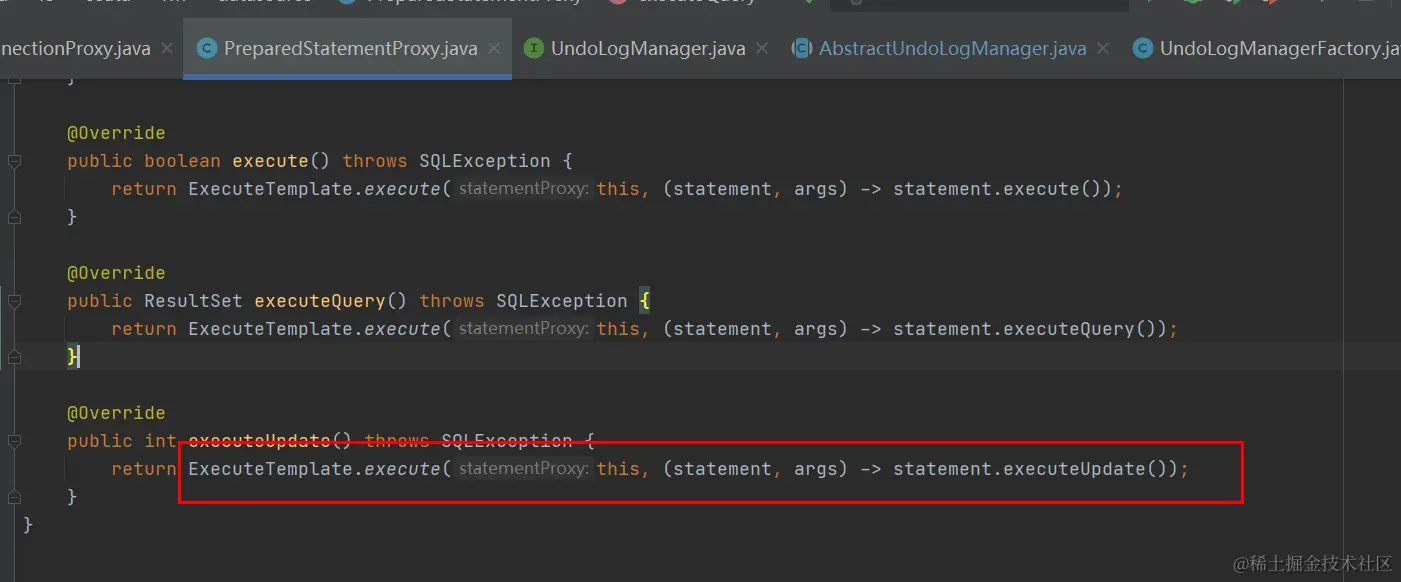
Task: Click the final class closing brace
Action: point(28,525)
